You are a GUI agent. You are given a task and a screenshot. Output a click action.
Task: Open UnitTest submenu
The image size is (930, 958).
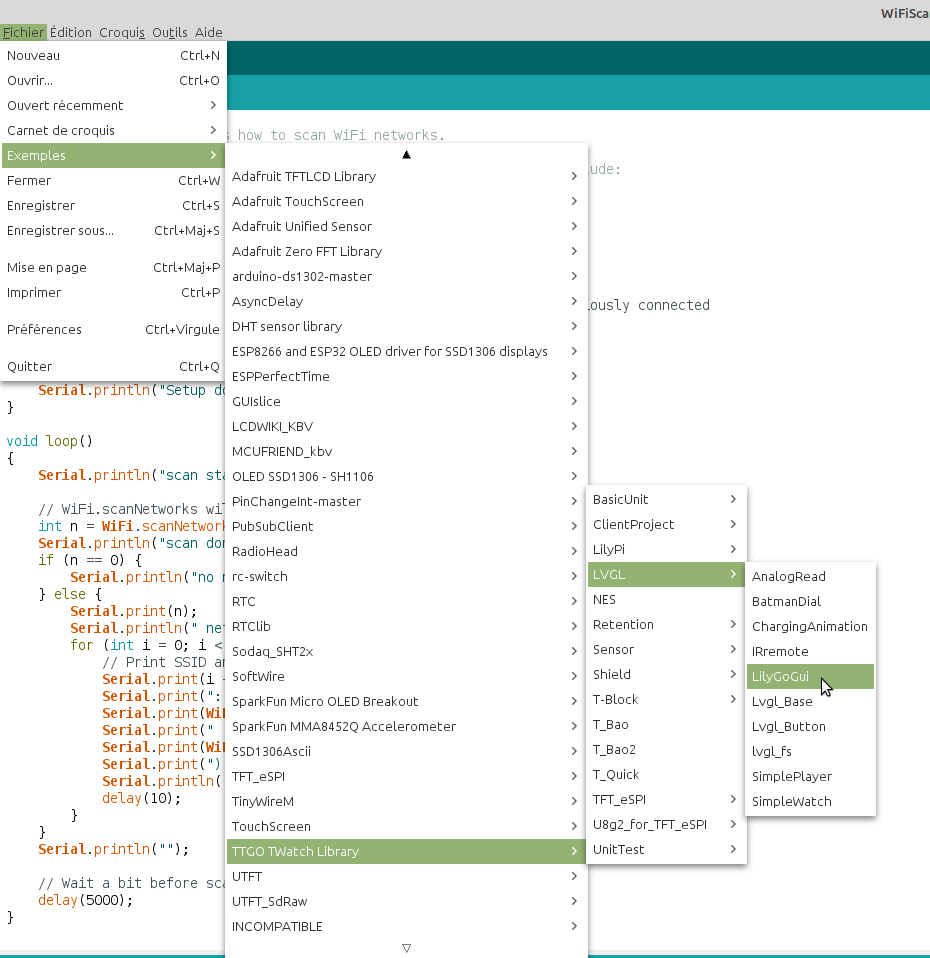pyautogui.click(x=666, y=851)
